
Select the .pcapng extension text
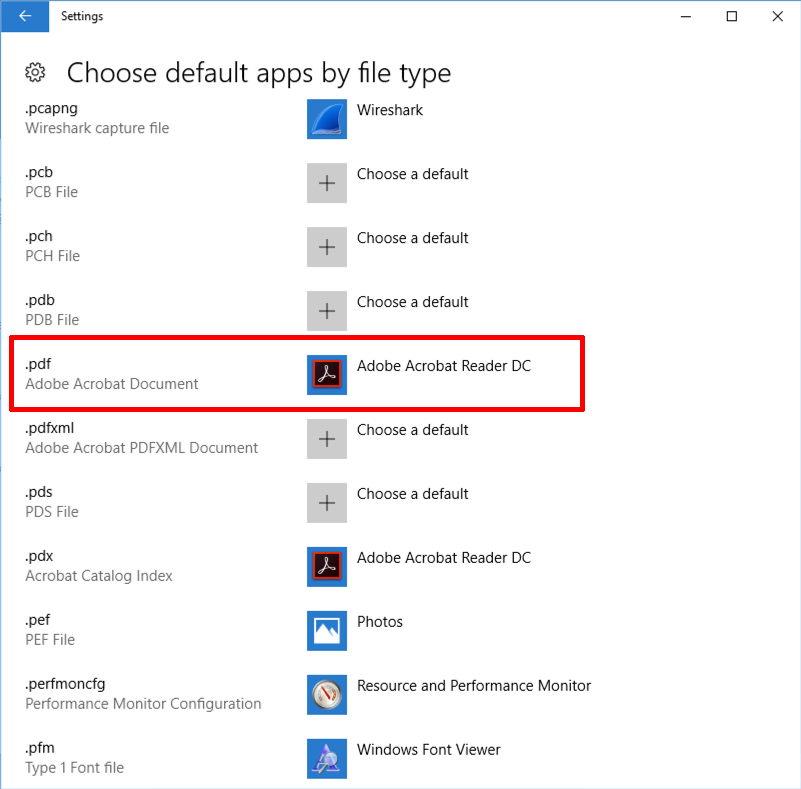52,109
